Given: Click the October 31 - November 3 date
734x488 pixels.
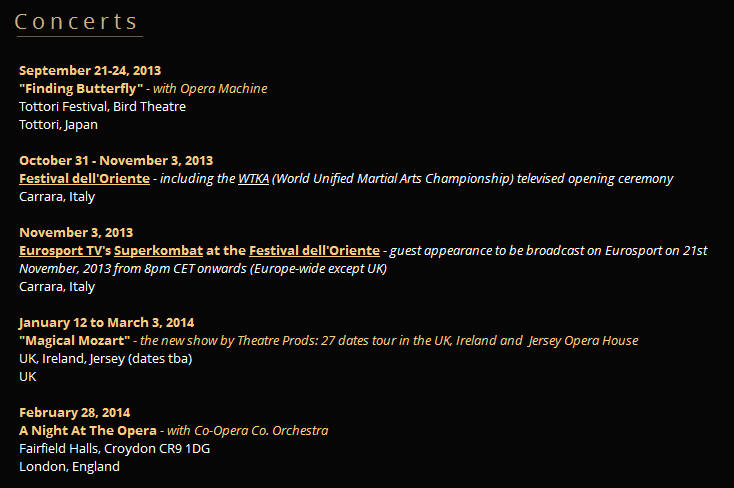Looking at the screenshot, I should (x=116, y=161).
